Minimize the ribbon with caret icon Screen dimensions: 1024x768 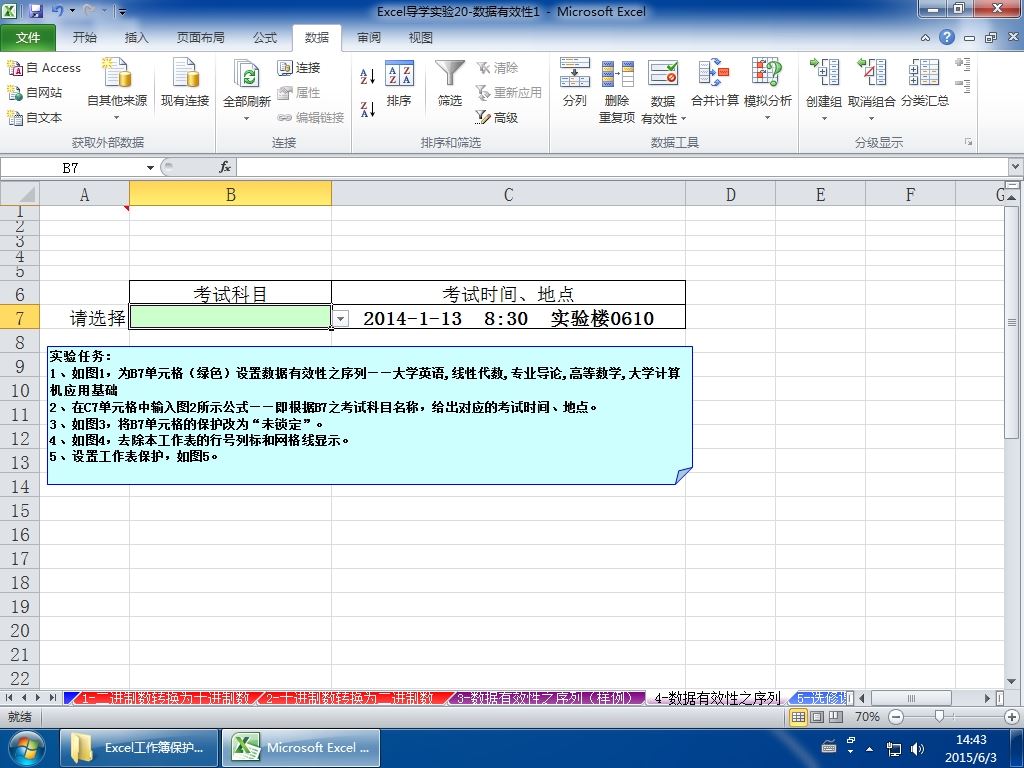click(925, 38)
